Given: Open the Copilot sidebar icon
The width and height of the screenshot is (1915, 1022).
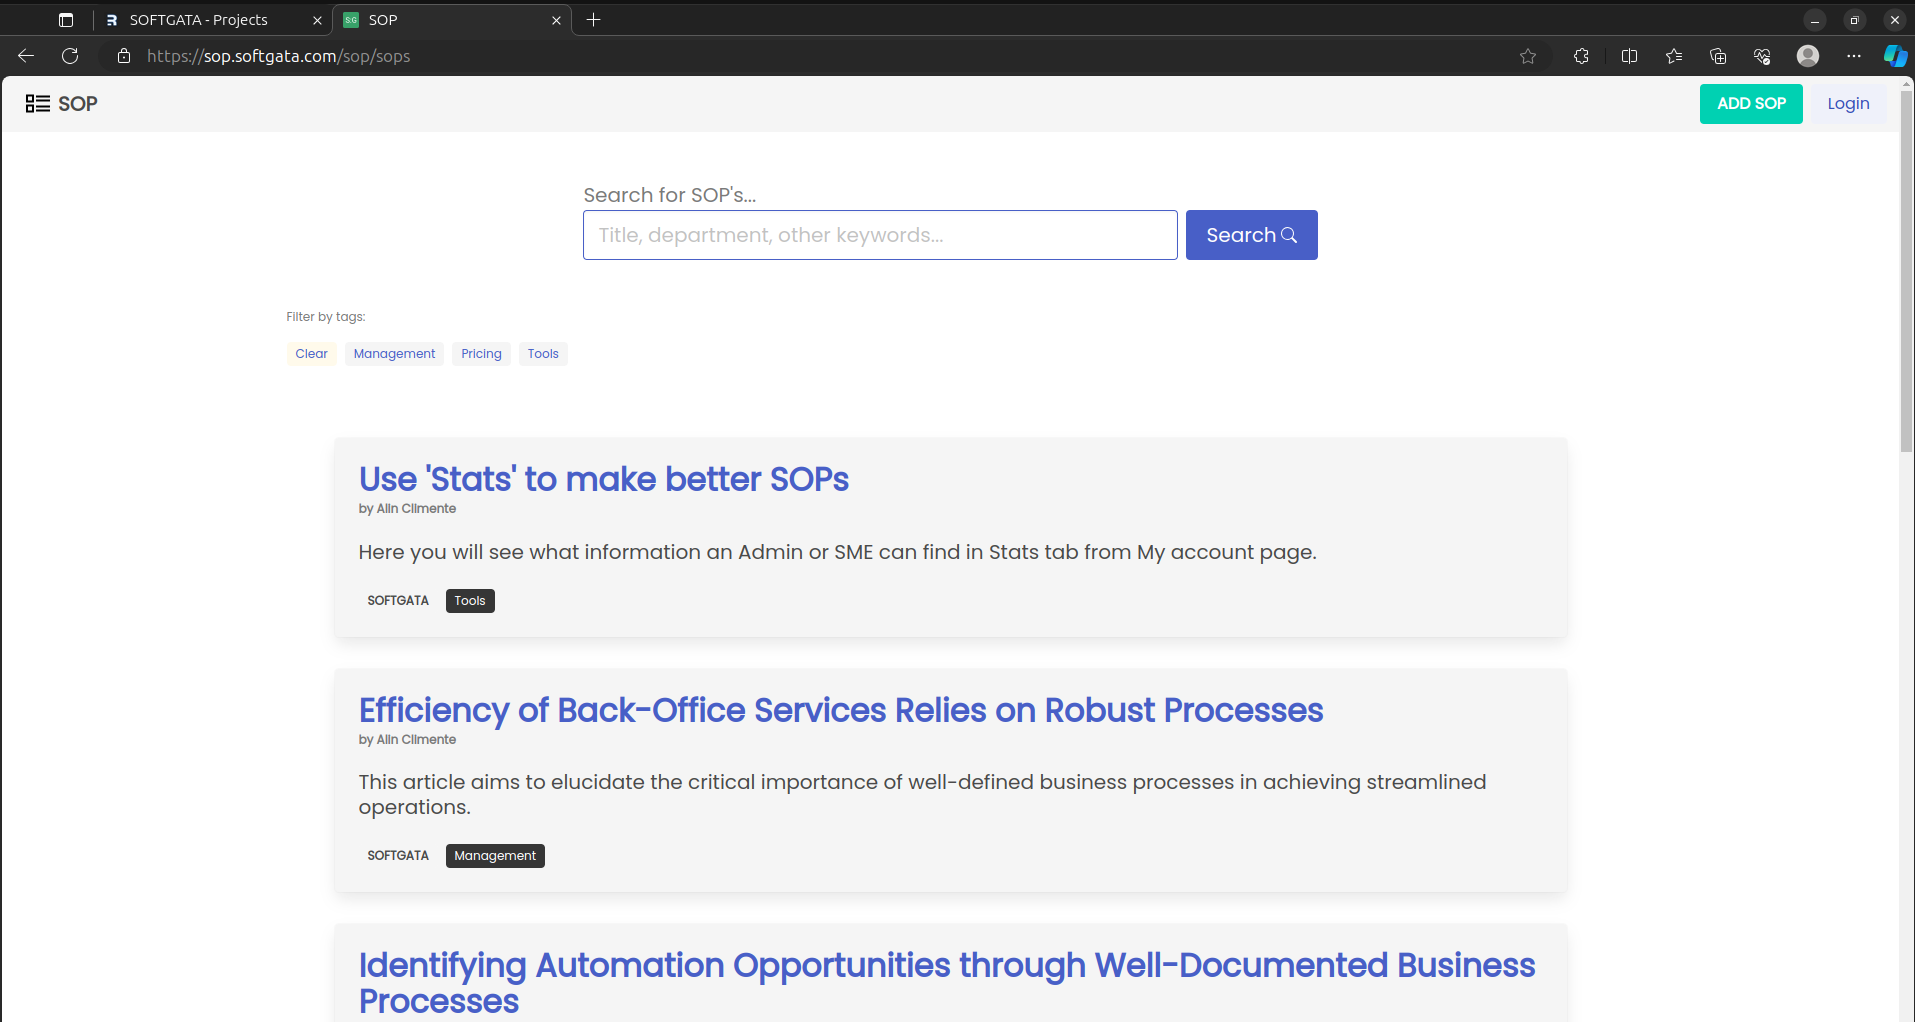Looking at the screenshot, I should [1894, 56].
